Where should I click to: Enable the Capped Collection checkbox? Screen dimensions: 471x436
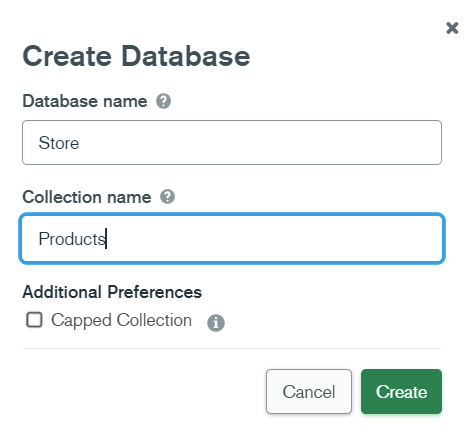[x=34, y=320]
